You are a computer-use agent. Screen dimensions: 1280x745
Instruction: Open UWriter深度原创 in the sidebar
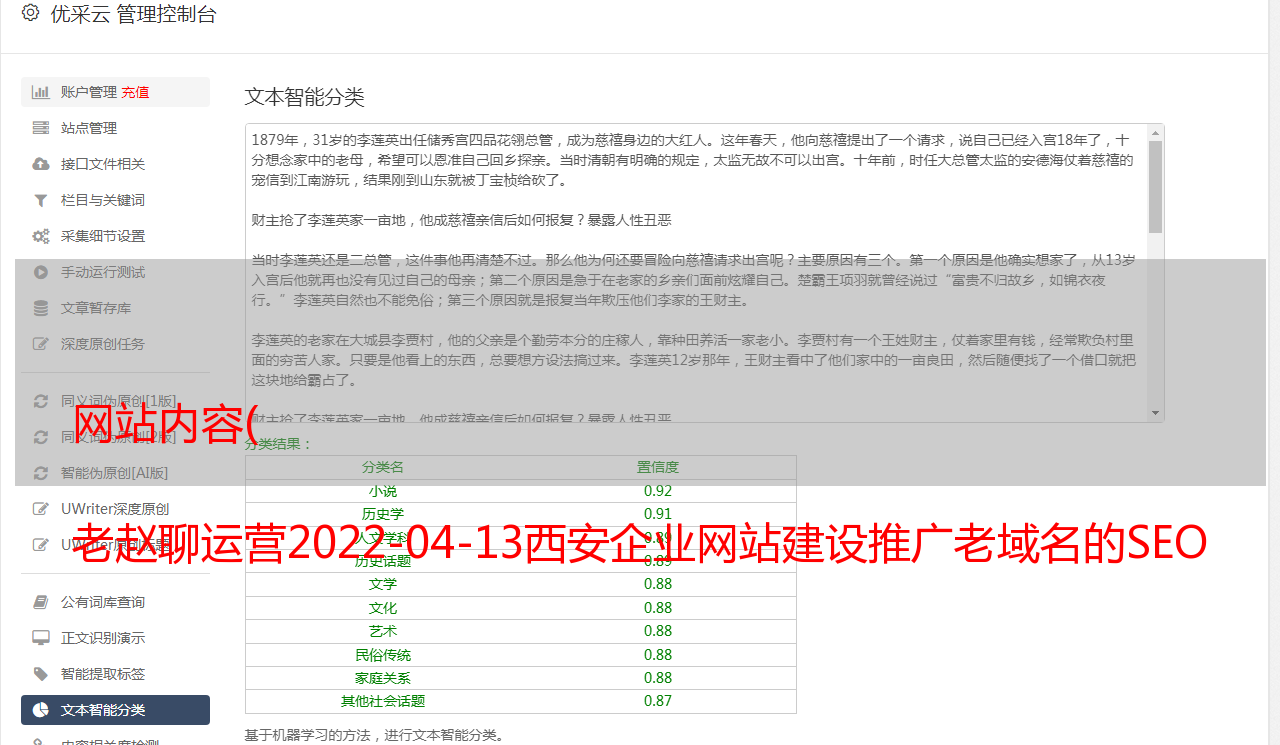(x=115, y=509)
